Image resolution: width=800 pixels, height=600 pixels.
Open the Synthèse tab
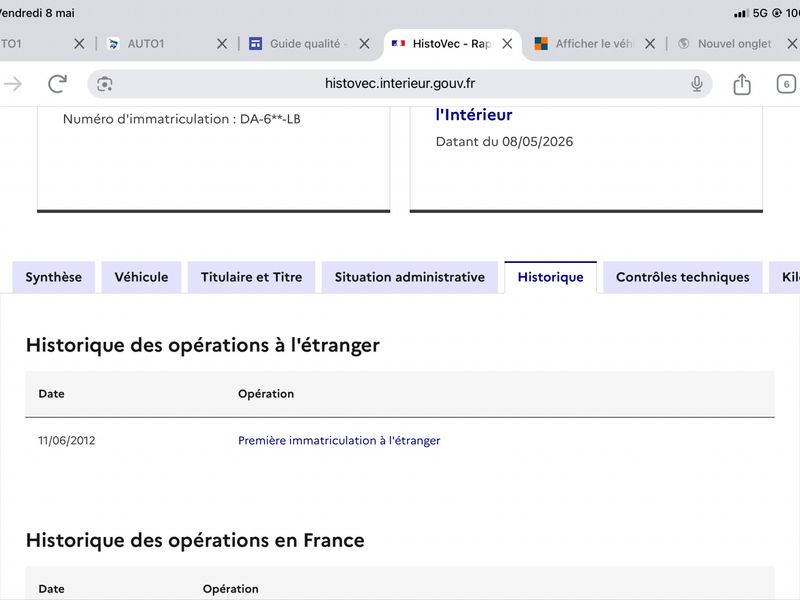(54, 277)
